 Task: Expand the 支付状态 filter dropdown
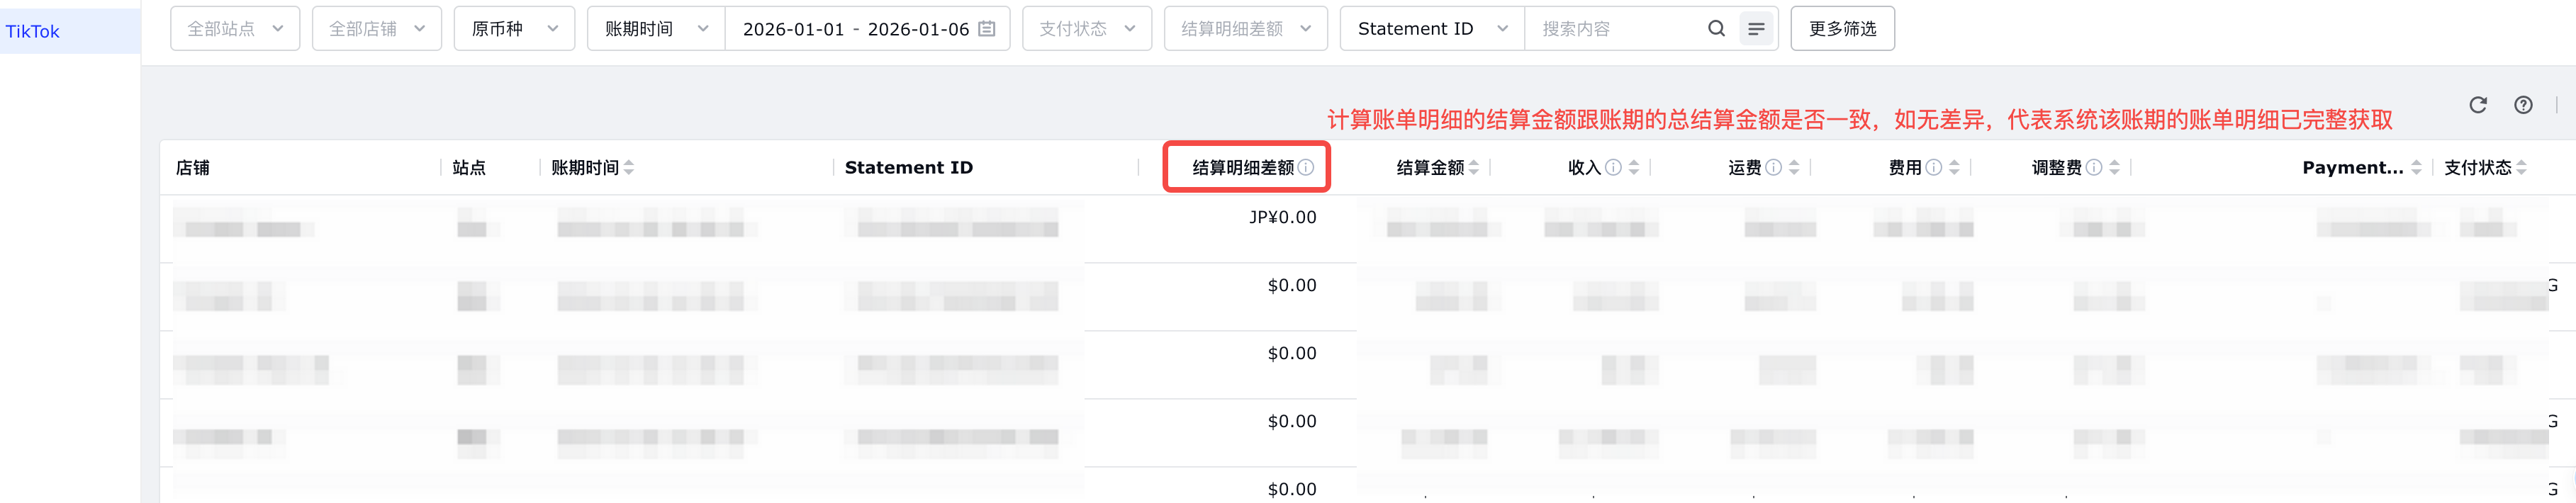(1087, 29)
